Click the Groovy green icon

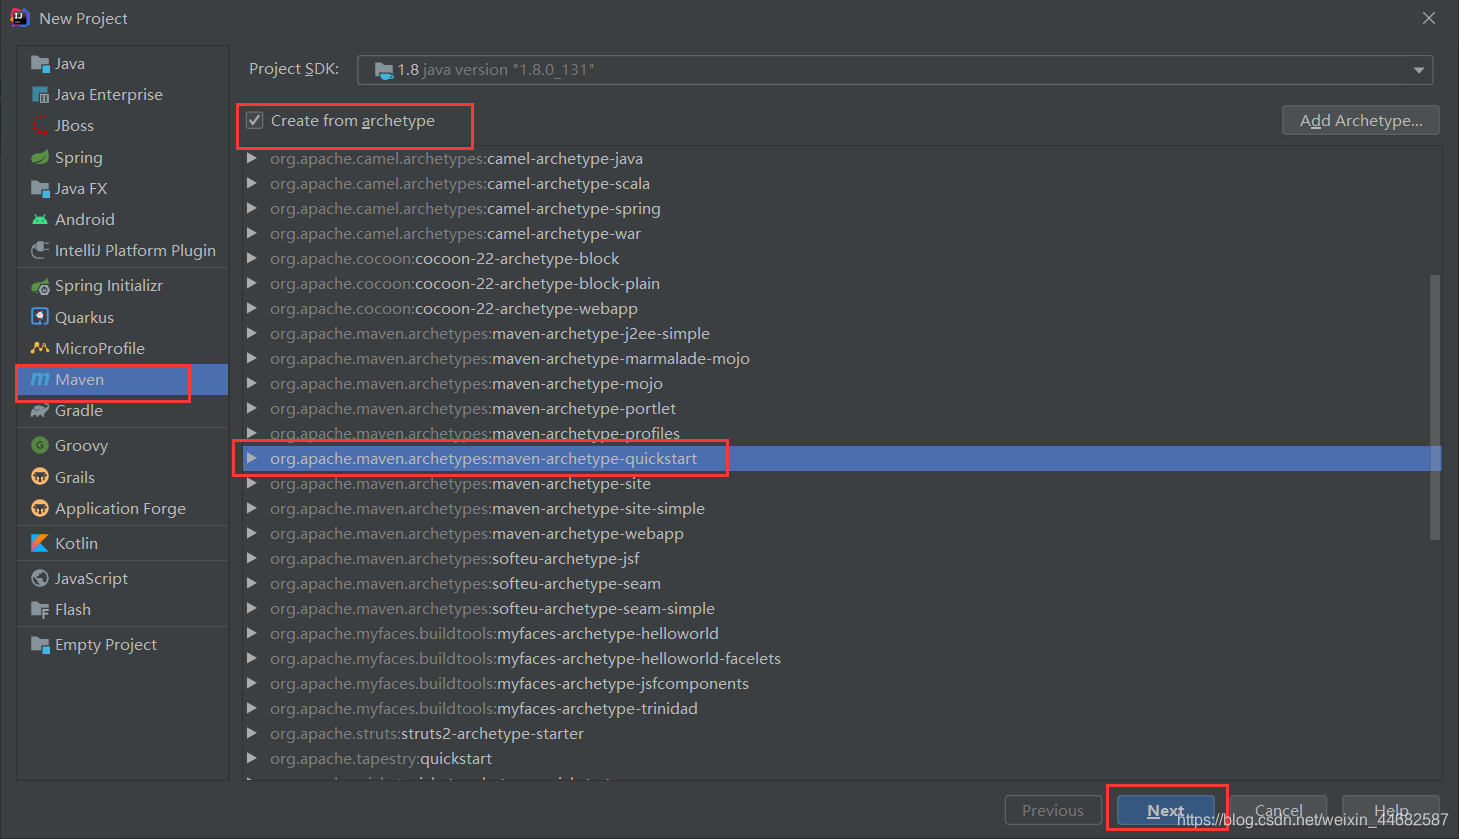pos(40,445)
